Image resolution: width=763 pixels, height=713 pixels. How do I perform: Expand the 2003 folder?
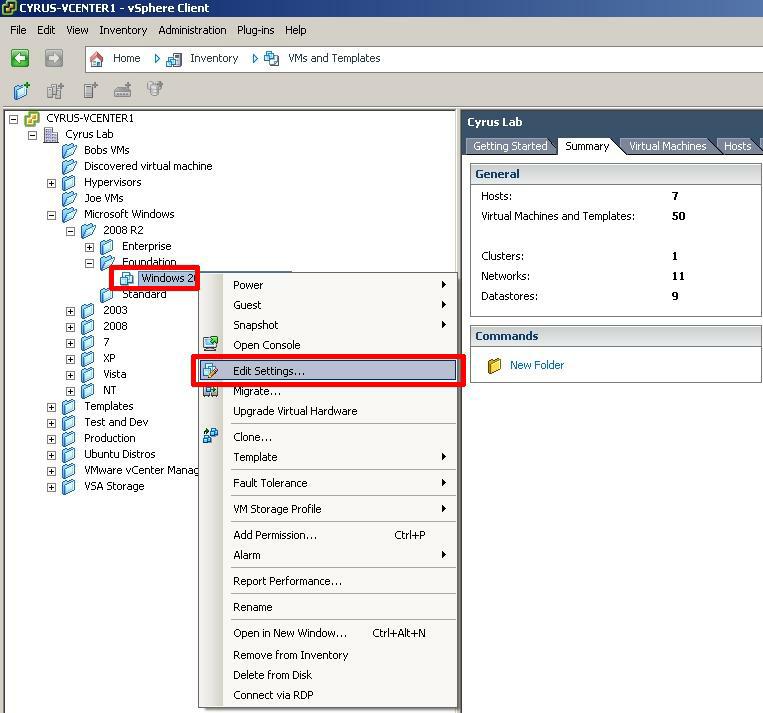point(71,311)
